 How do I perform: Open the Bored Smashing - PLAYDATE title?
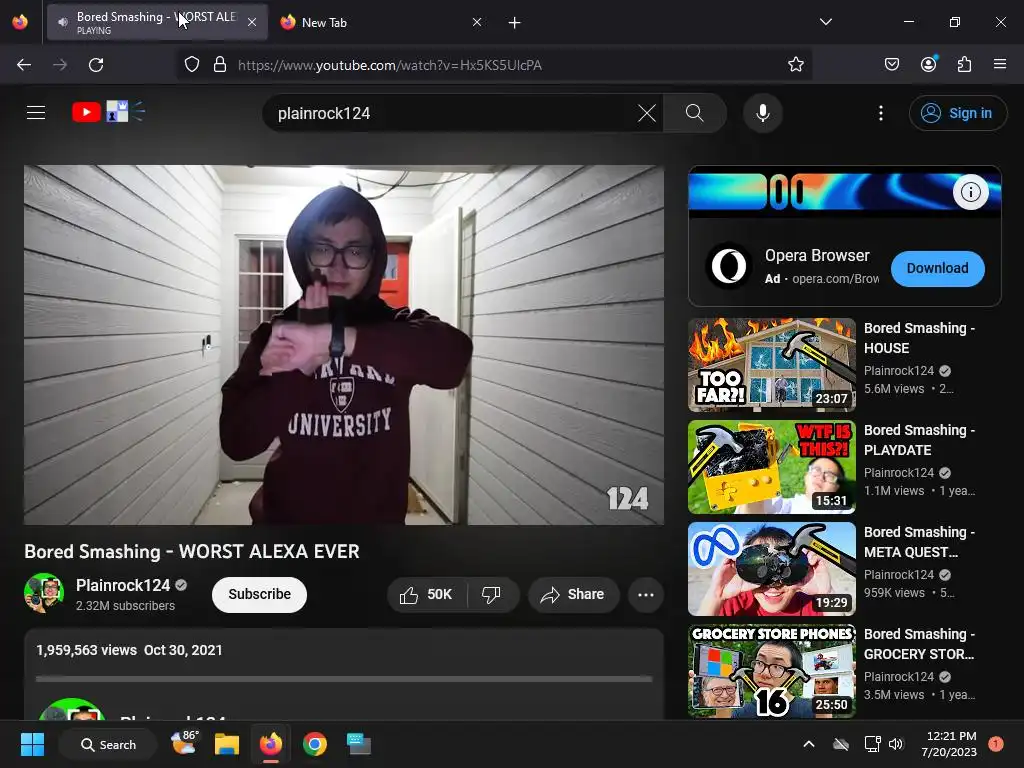coord(920,440)
